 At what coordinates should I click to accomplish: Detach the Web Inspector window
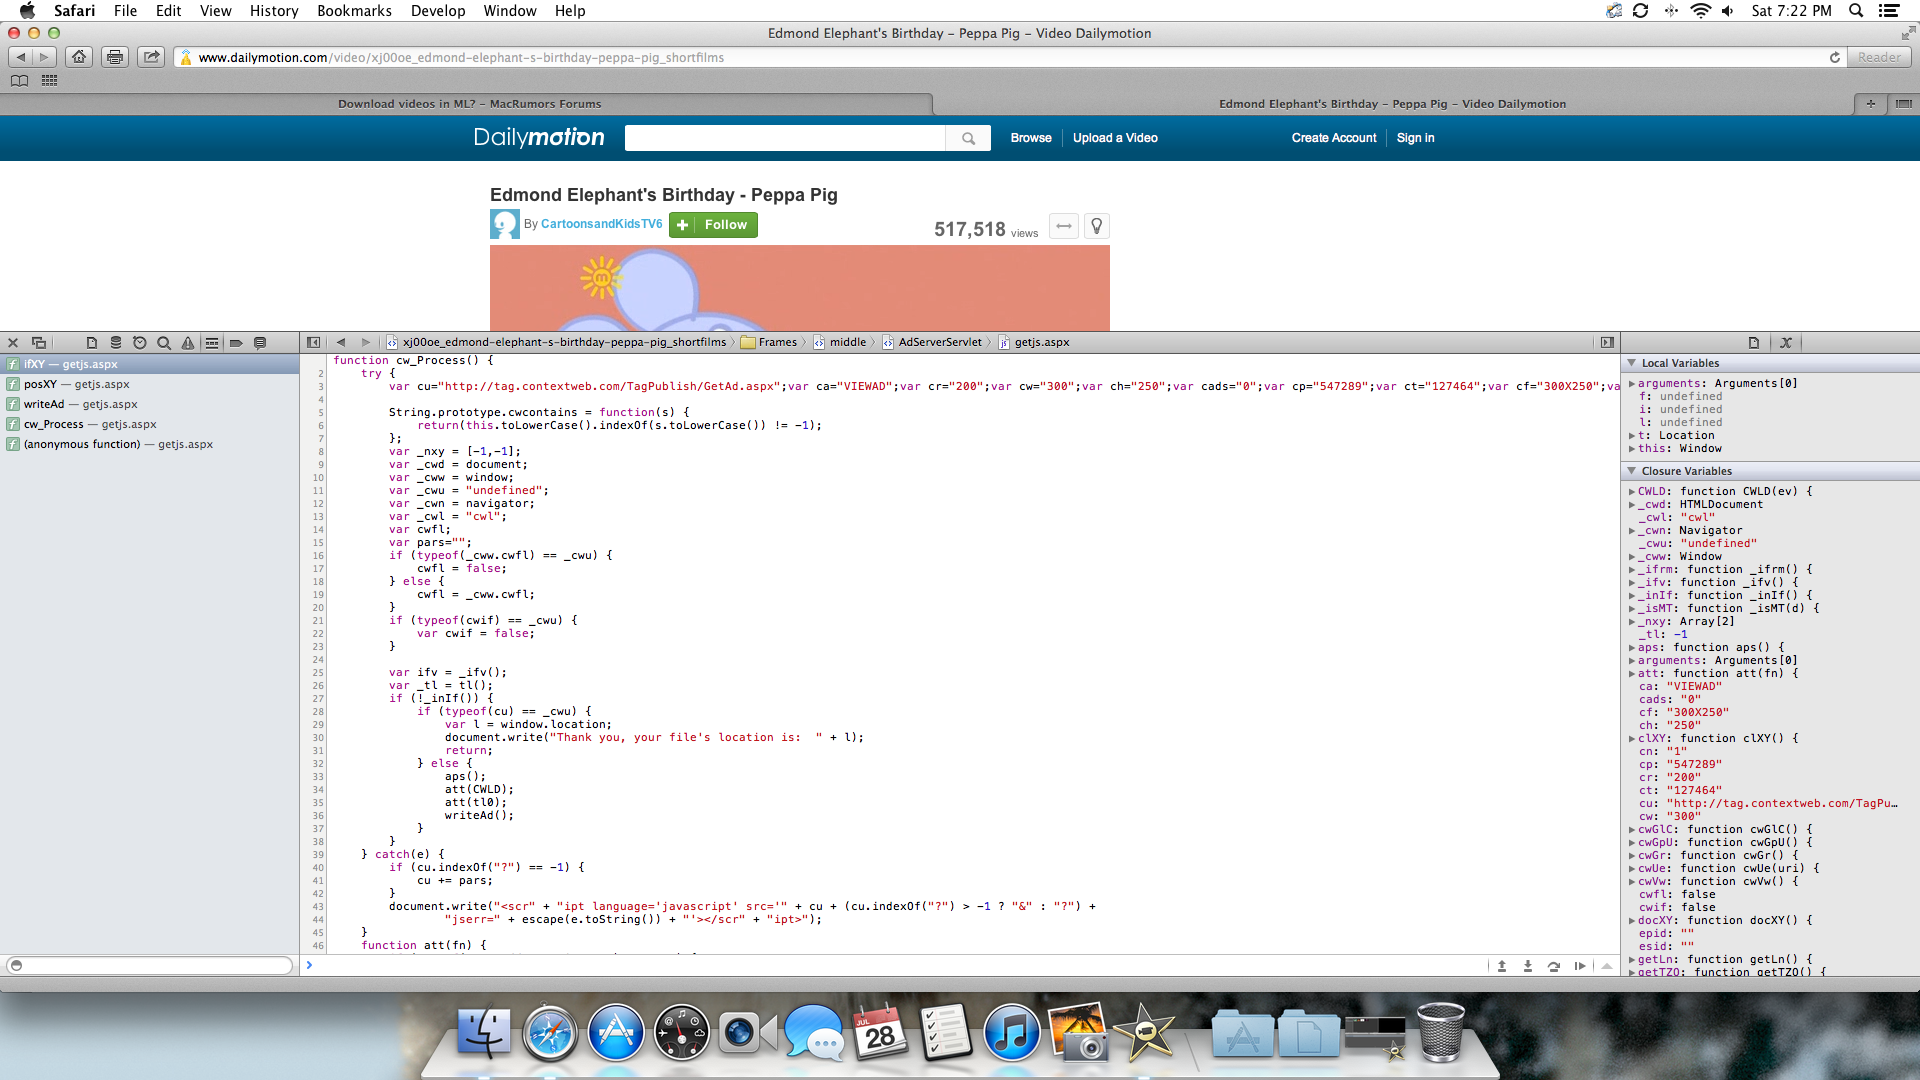tap(39, 343)
